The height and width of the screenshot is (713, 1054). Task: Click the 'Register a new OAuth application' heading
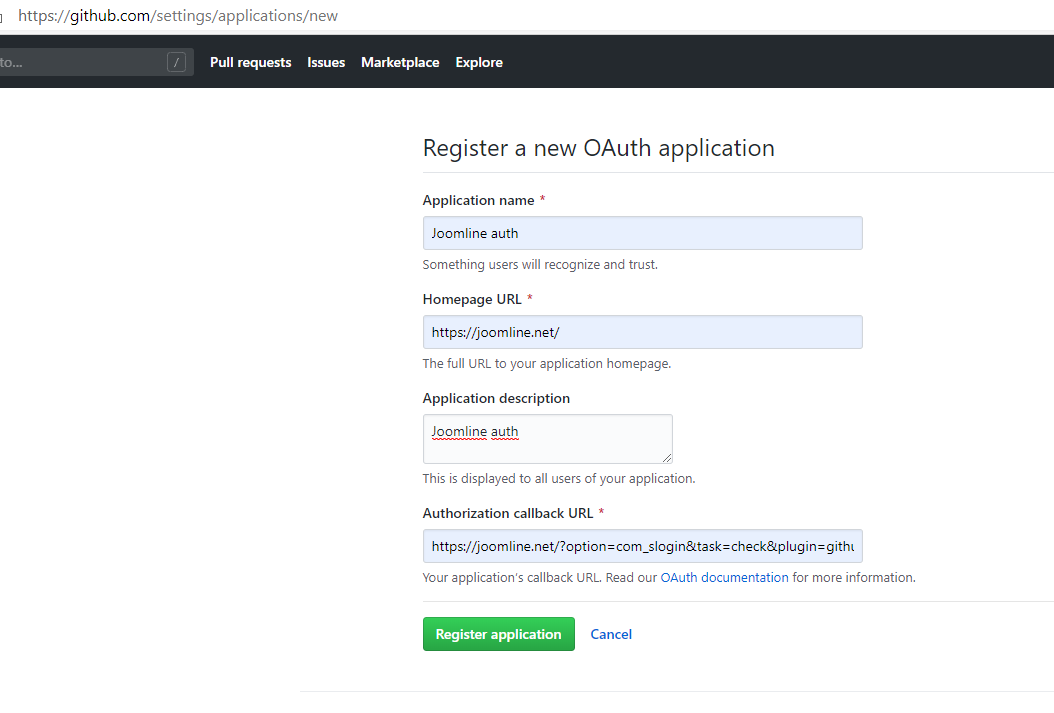pos(598,148)
